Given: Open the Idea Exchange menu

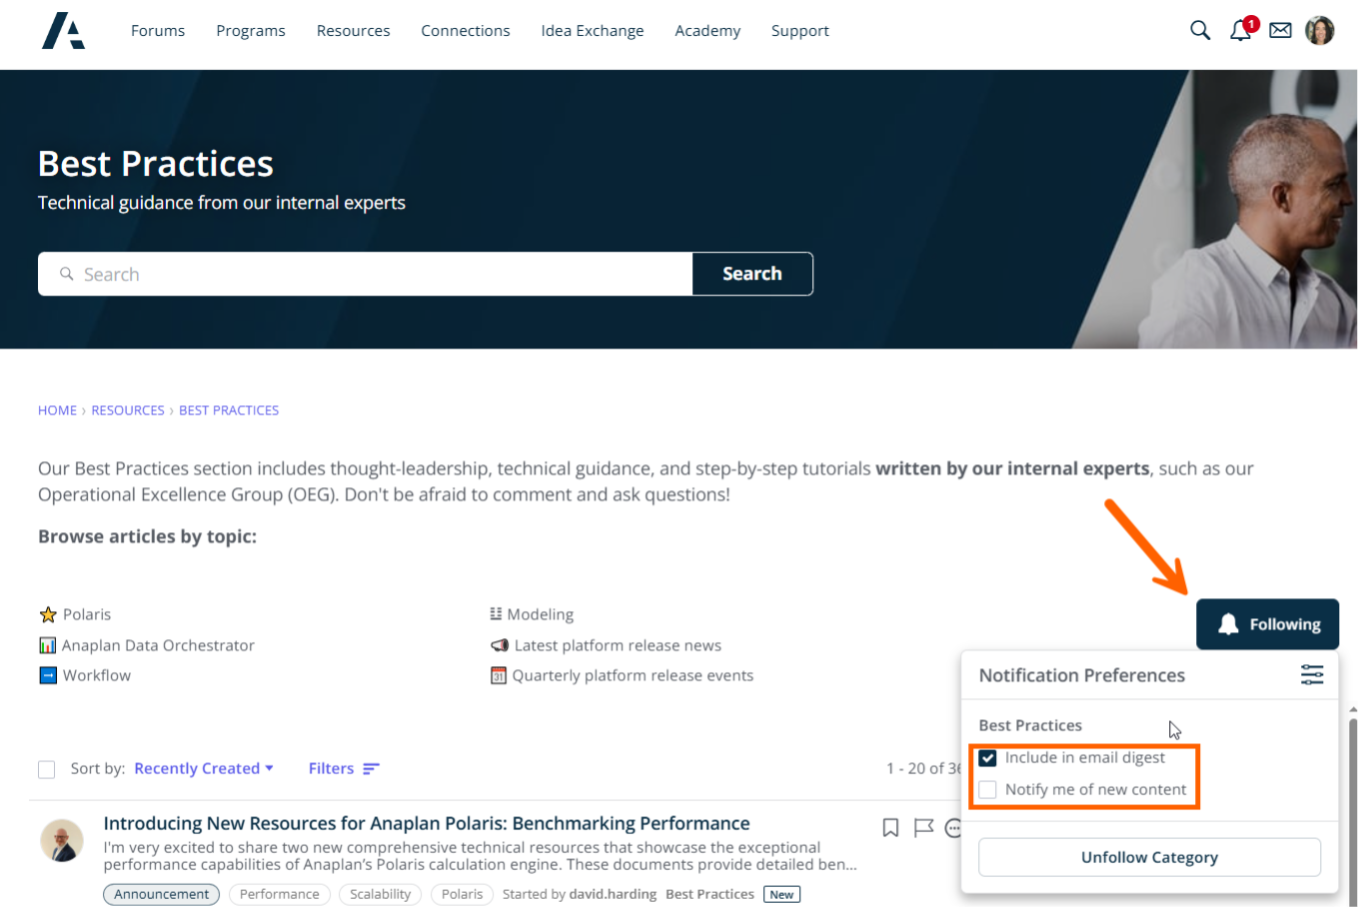Looking at the screenshot, I should pyautogui.click(x=592, y=31).
